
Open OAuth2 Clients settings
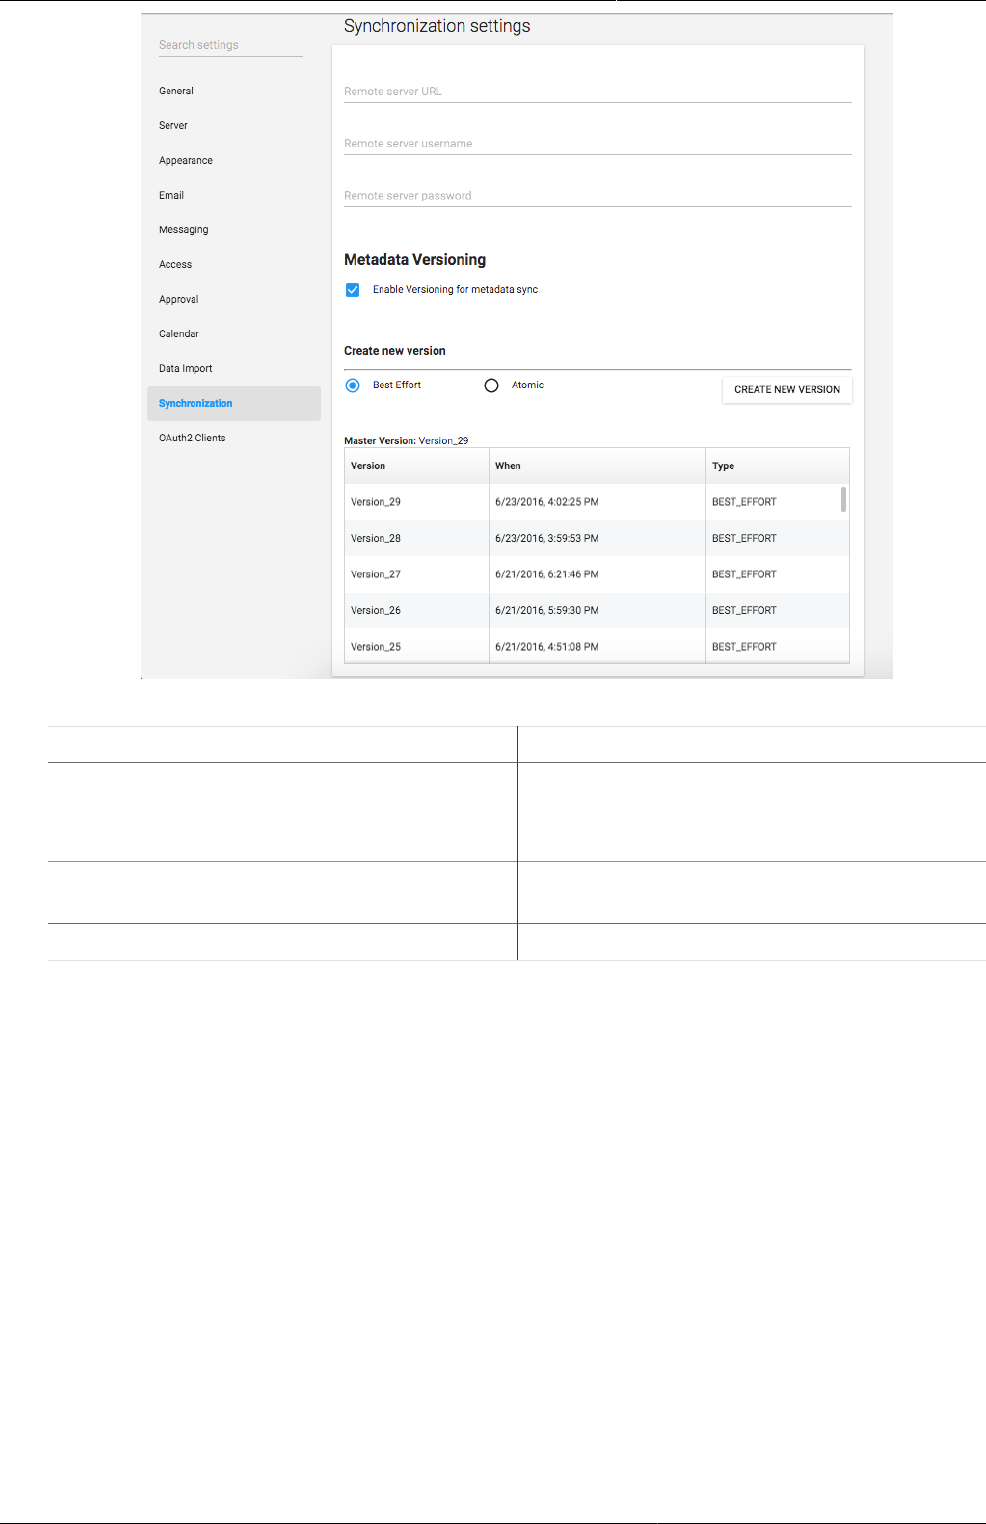coord(192,438)
